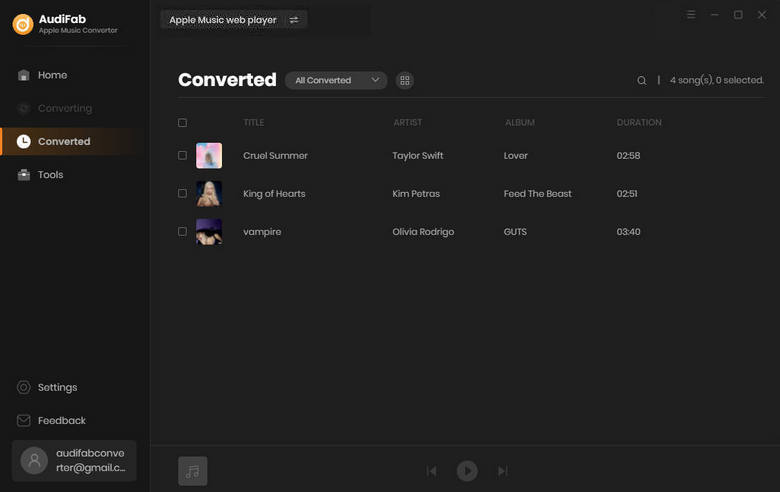This screenshot has height=492, width=780.
Task: Click the Converted clock icon
Action: click(x=23, y=141)
